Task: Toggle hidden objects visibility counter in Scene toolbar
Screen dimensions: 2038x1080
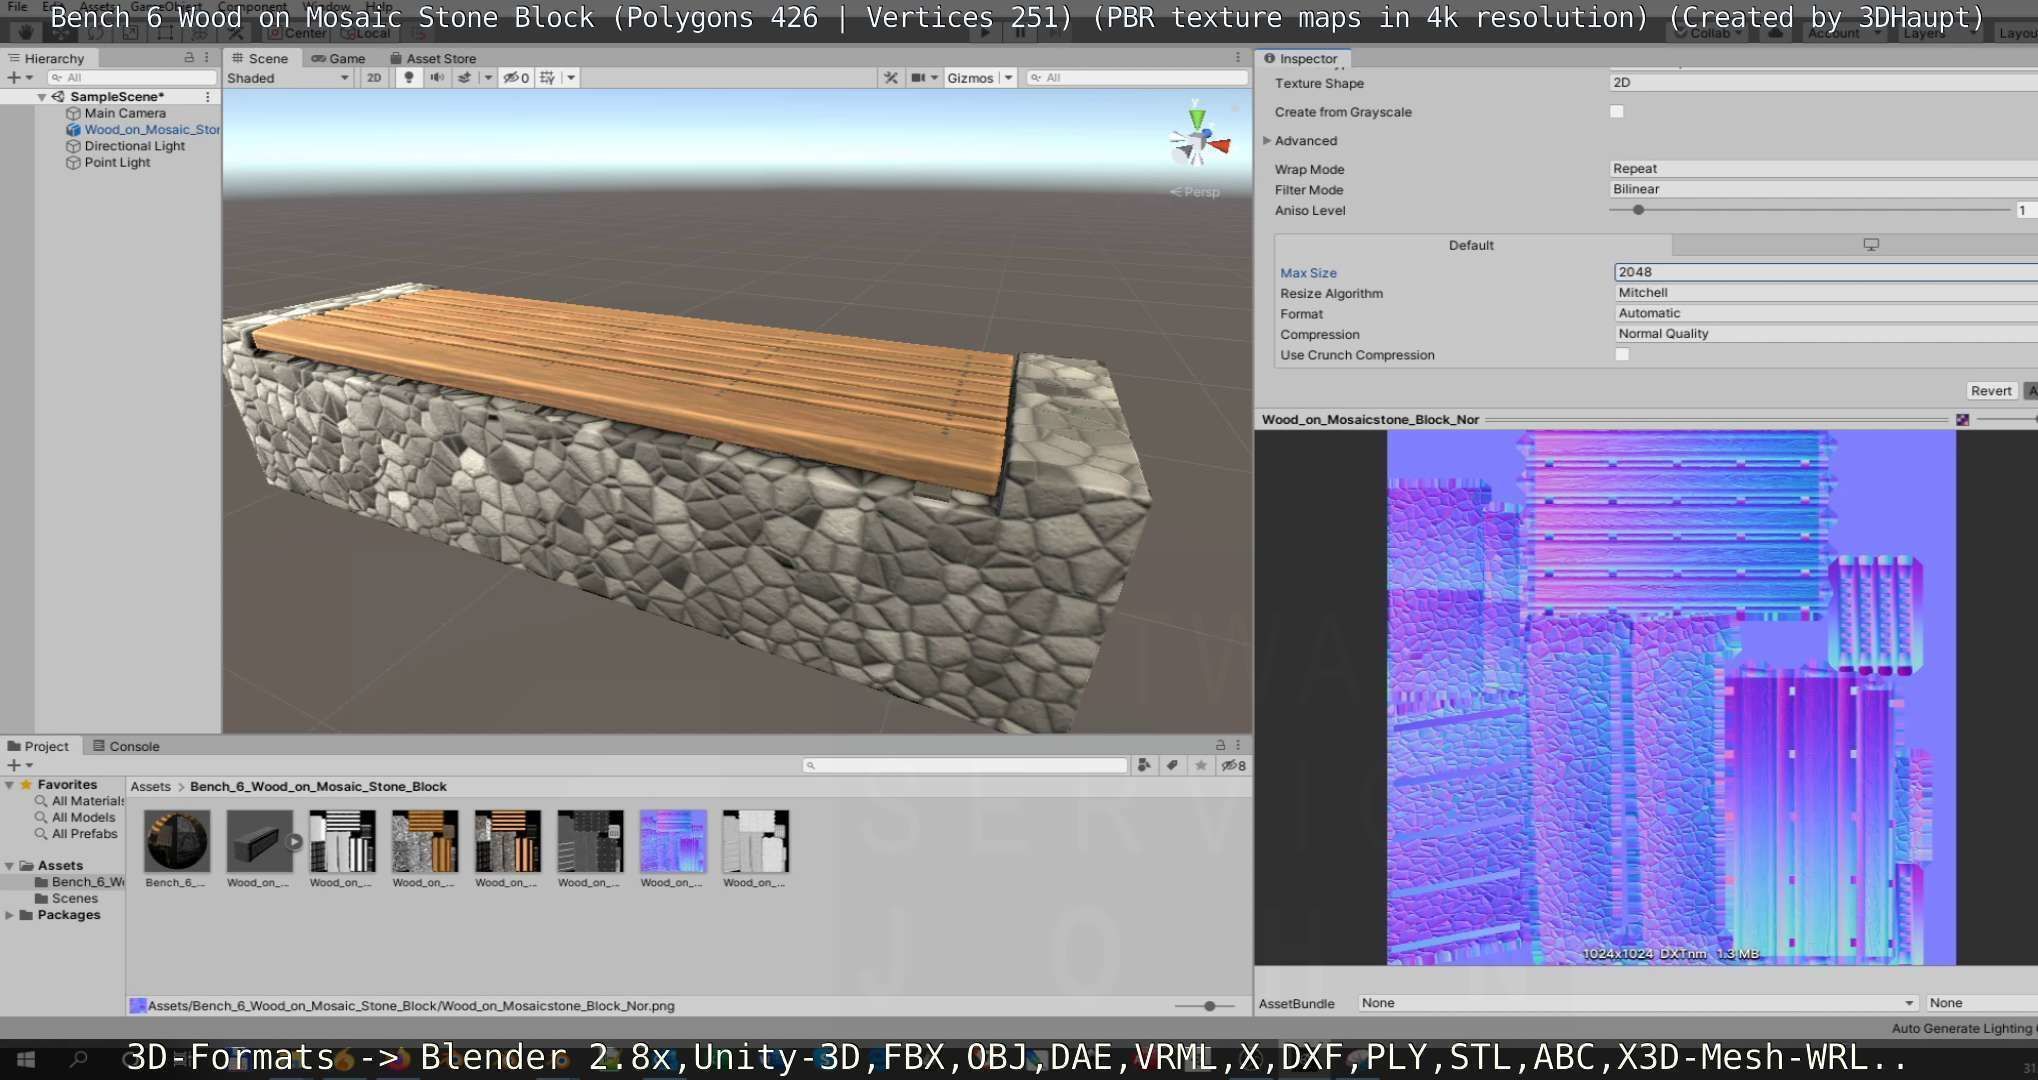Action: coord(516,77)
